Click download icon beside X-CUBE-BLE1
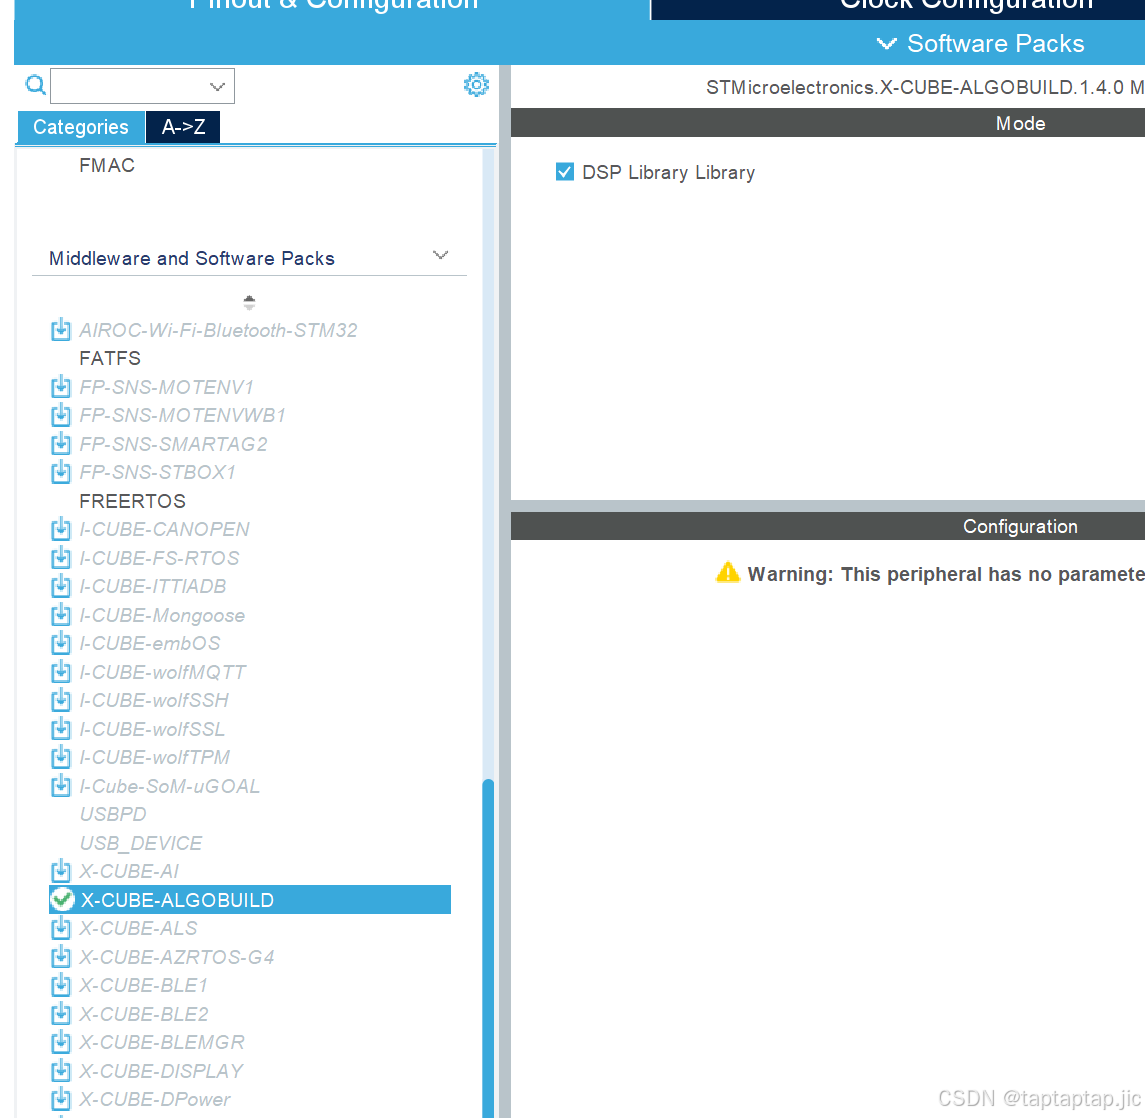Screen dimensions: 1145x1118 point(61,984)
